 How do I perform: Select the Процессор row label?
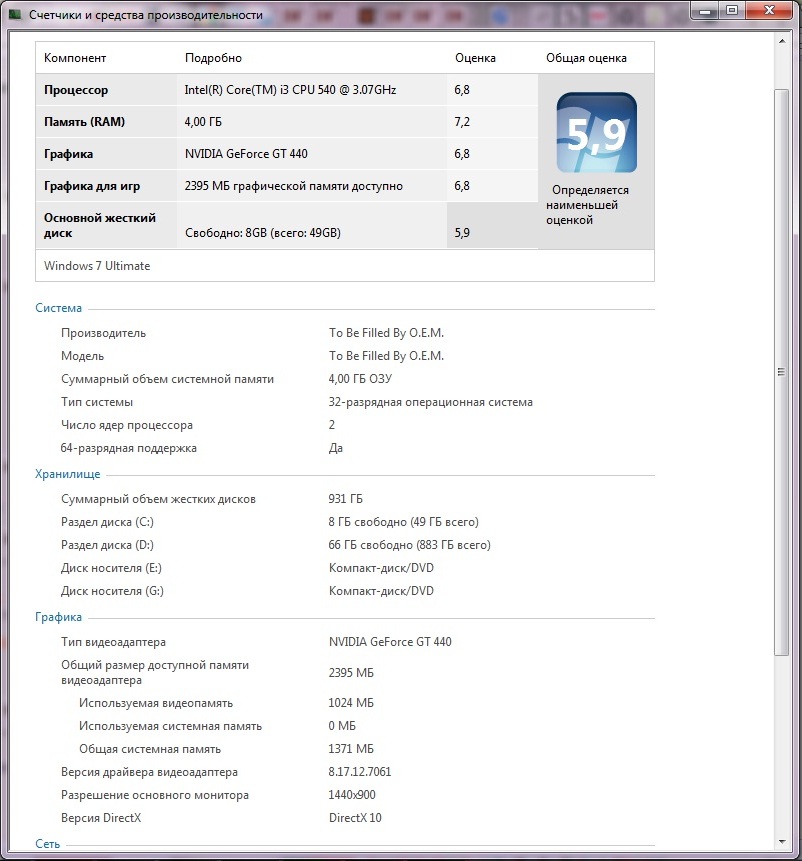(76, 90)
